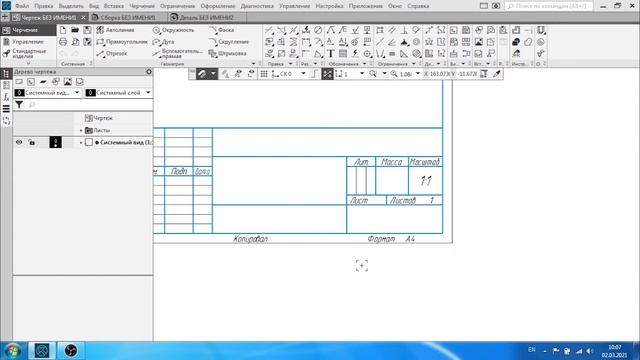The height and width of the screenshot is (360, 640).
Task: Toggle the snap magnet button
Action: click(202, 74)
